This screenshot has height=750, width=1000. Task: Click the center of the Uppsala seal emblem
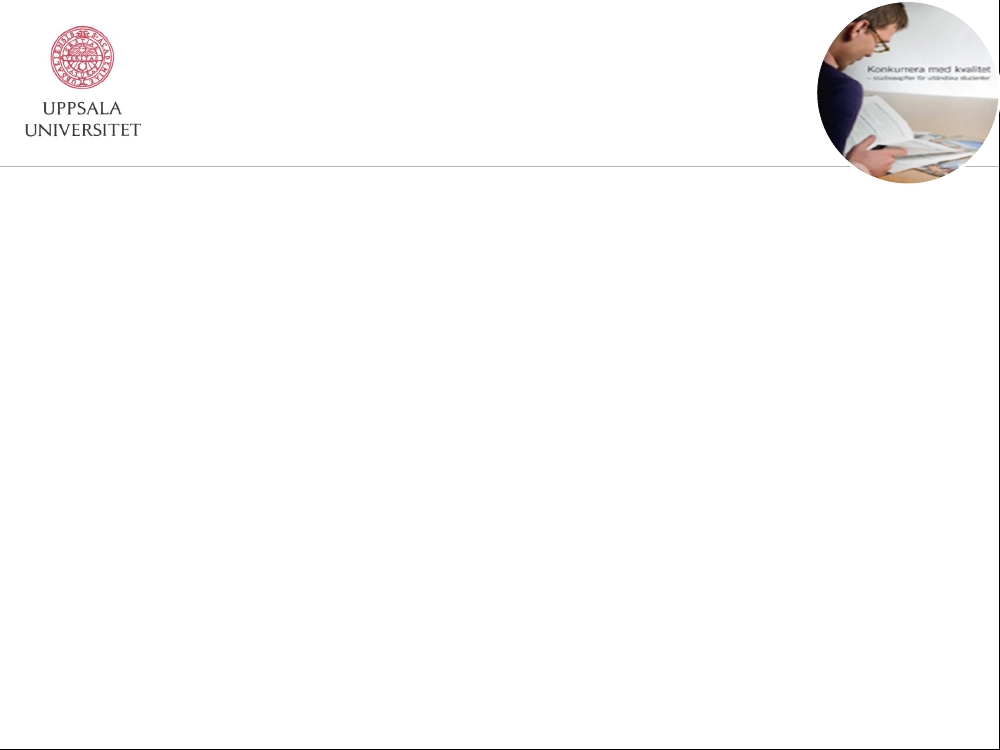(x=82, y=57)
